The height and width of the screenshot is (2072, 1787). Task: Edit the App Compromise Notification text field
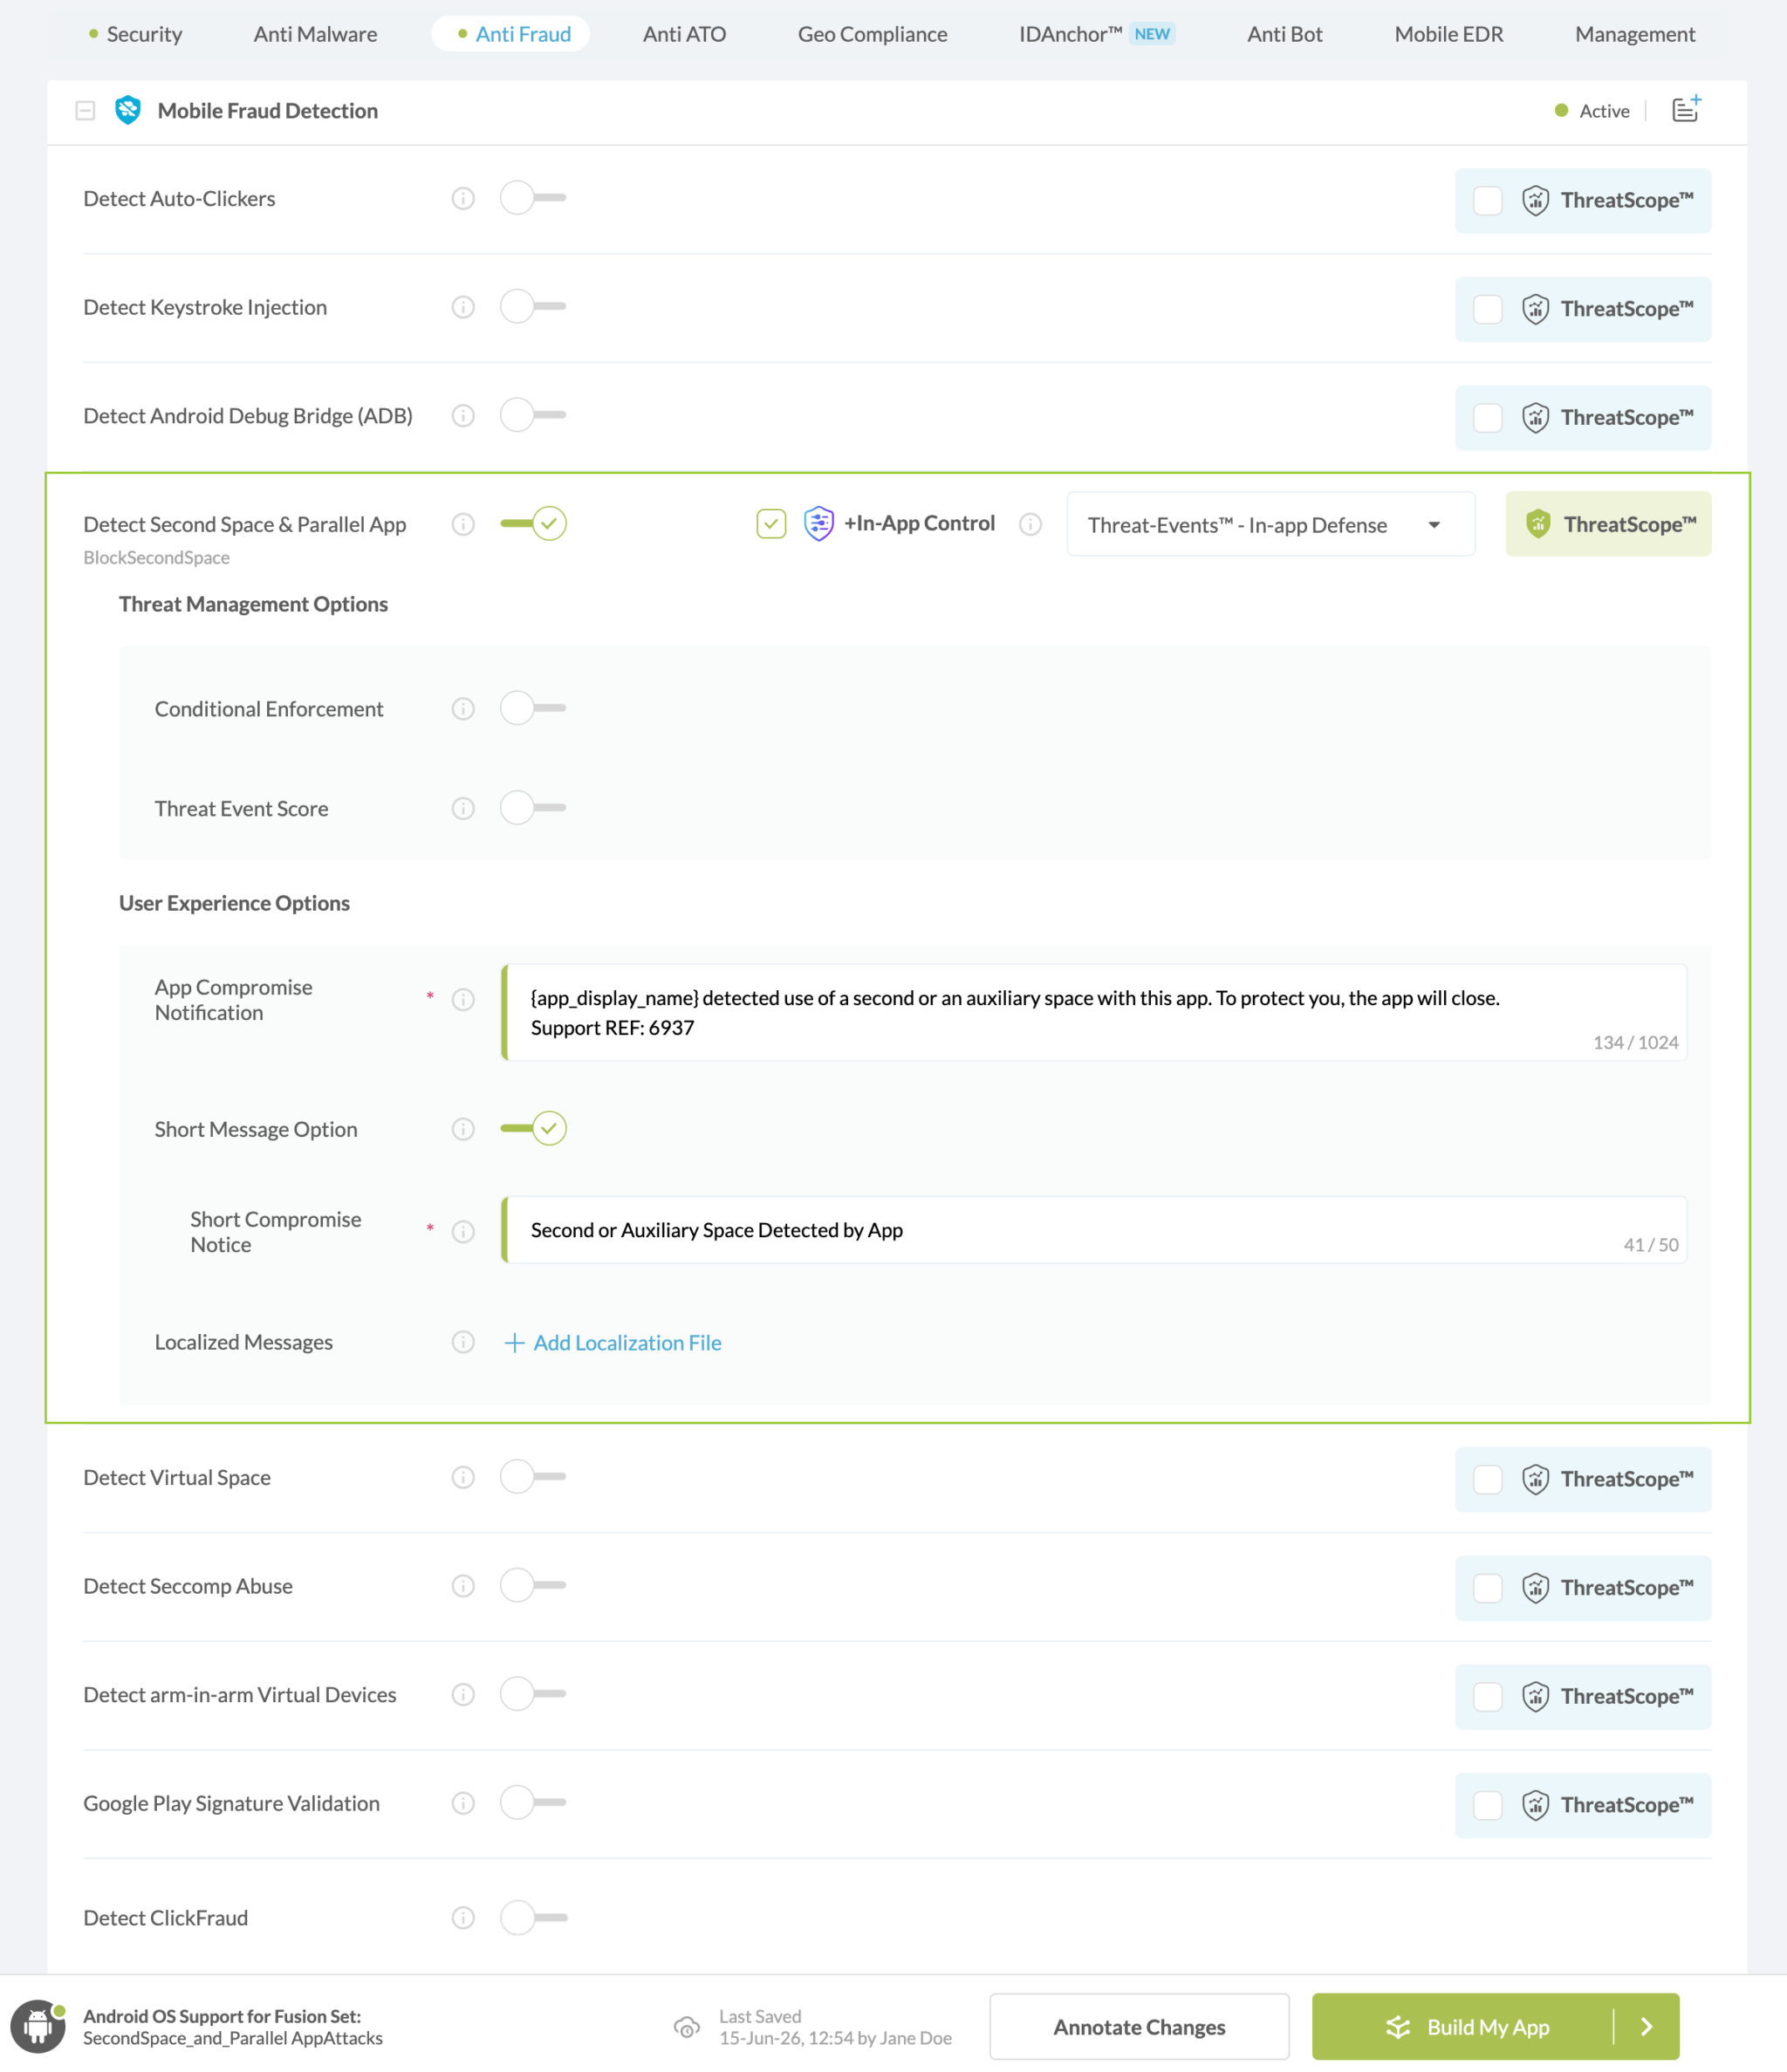coord(1094,1012)
